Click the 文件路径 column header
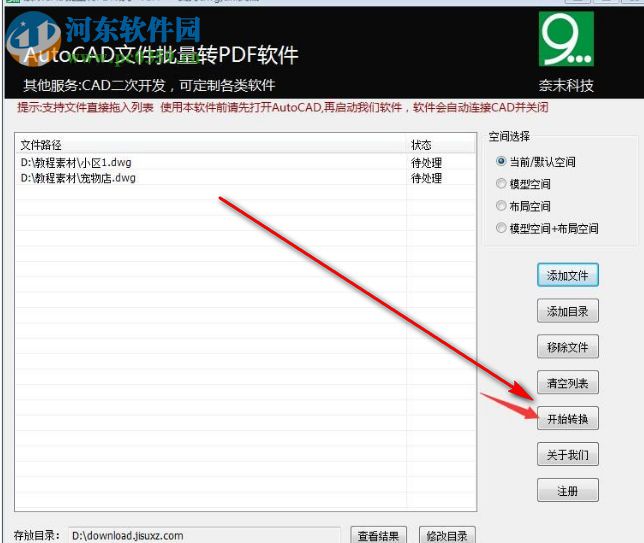Viewport: 644px width, 543px height. coord(211,145)
